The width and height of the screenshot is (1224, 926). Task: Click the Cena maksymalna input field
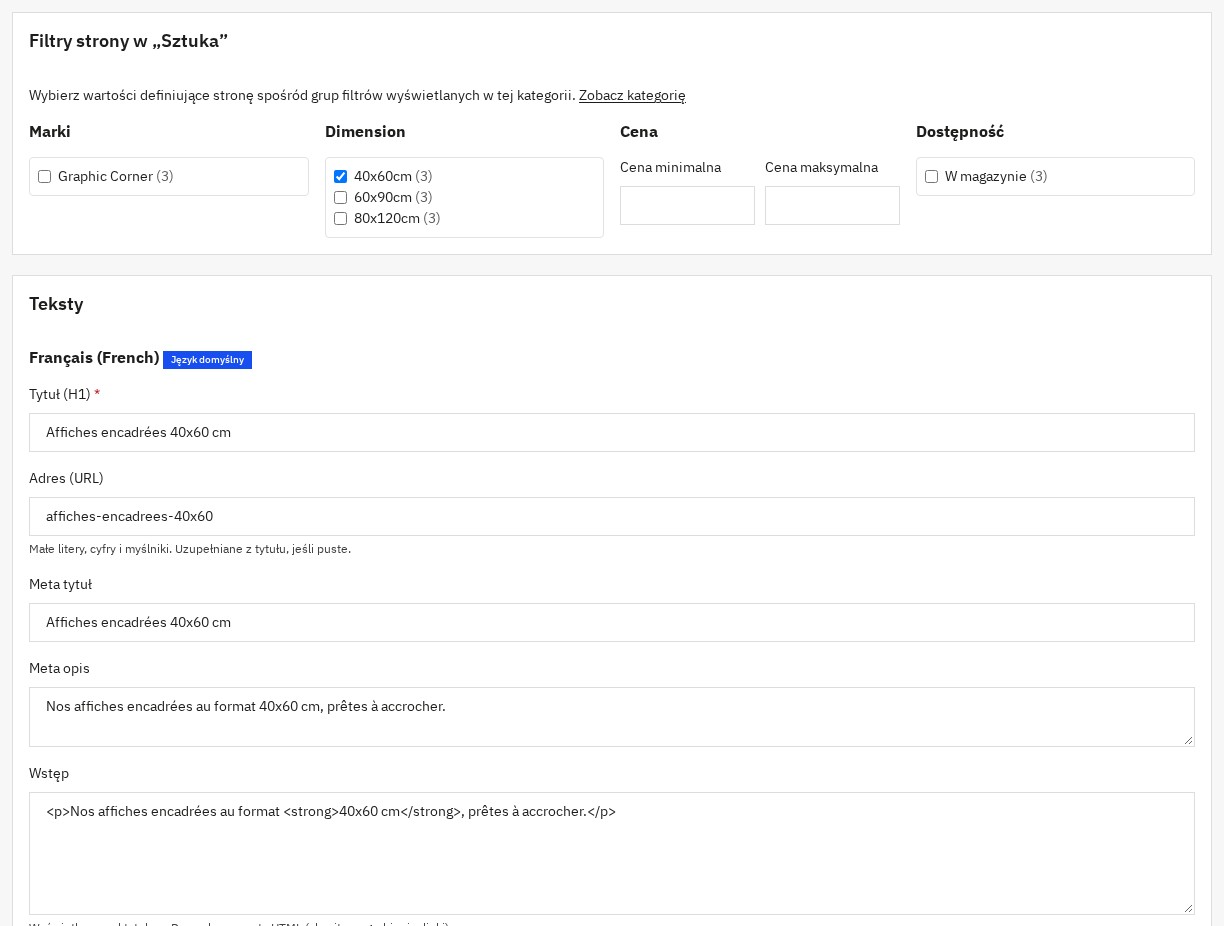832,205
